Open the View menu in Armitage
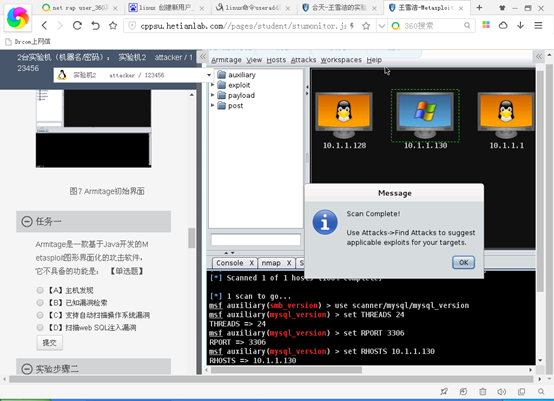 pos(254,60)
